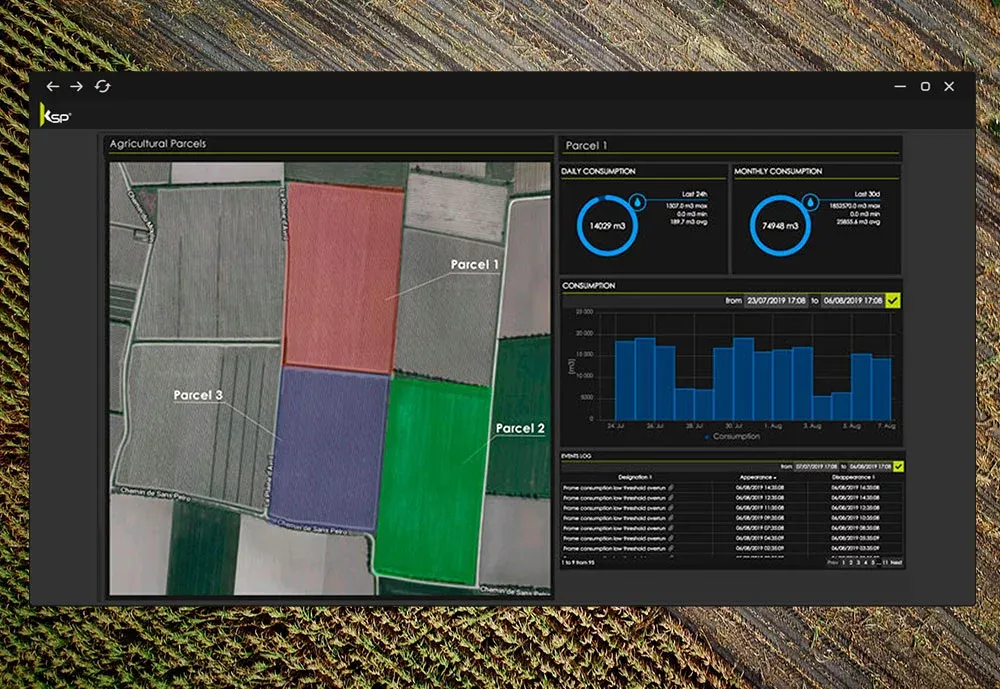
Task: Click the Daily Consumption water drop icon
Action: tap(636, 202)
